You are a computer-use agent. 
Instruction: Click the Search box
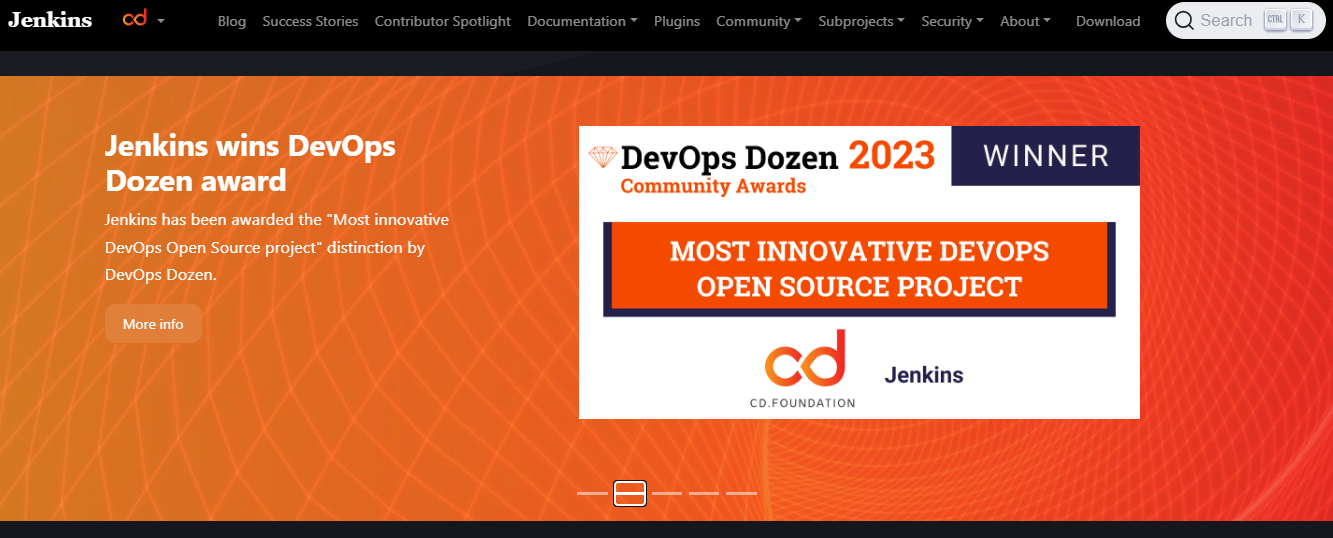click(x=1244, y=20)
